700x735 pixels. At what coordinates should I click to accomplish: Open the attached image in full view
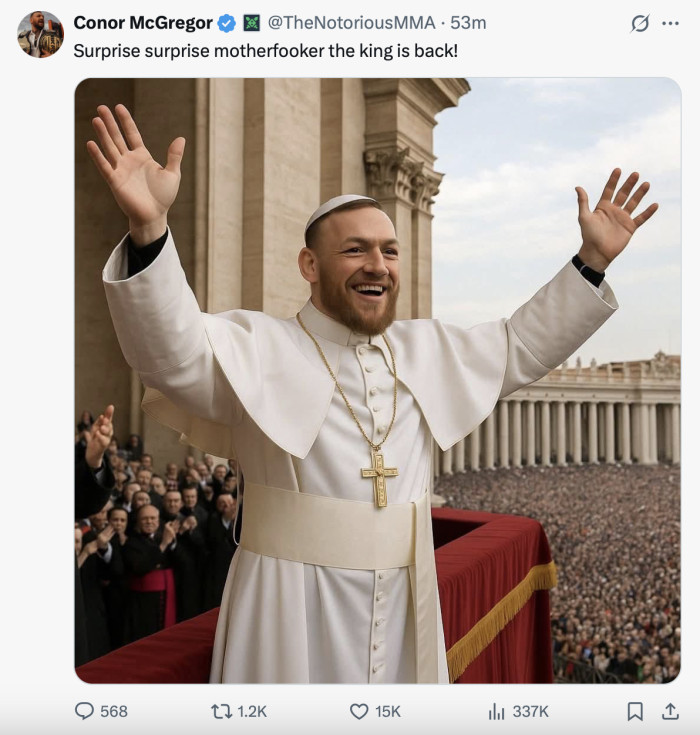tap(377, 380)
